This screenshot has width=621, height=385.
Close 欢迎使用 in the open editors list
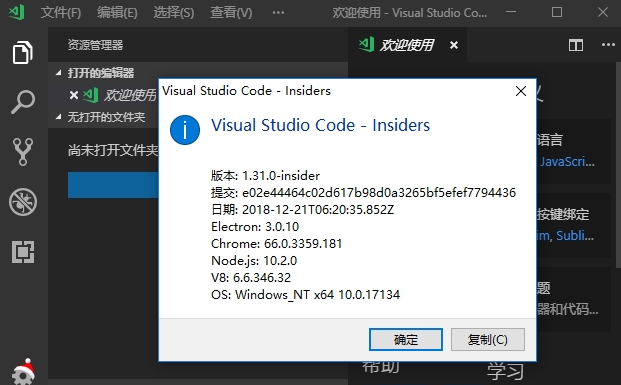tap(74, 95)
